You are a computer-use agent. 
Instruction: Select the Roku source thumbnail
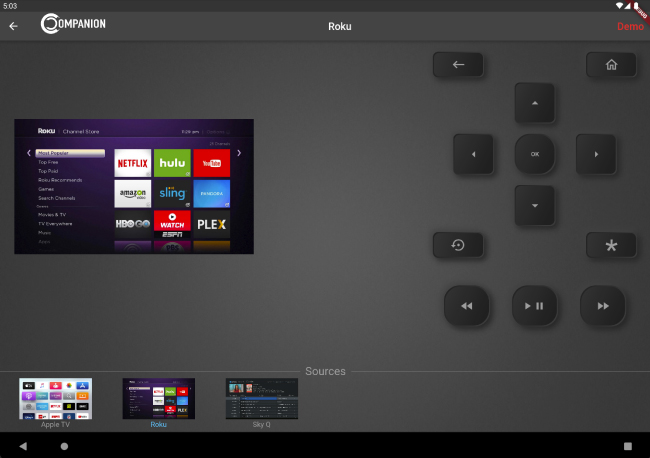[159, 398]
